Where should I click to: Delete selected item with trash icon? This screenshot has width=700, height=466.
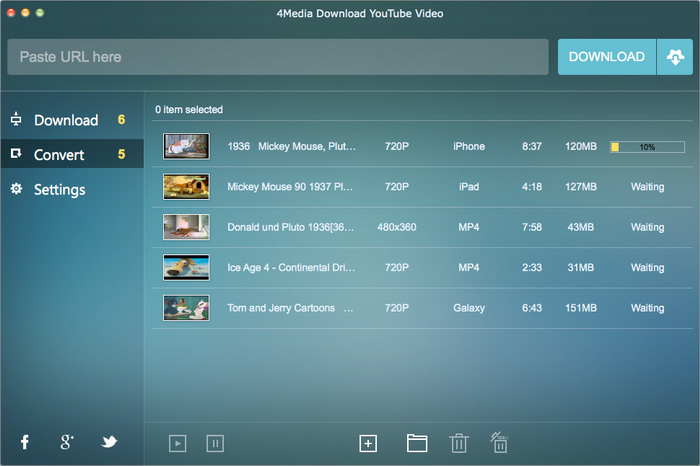pyautogui.click(x=458, y=443)
